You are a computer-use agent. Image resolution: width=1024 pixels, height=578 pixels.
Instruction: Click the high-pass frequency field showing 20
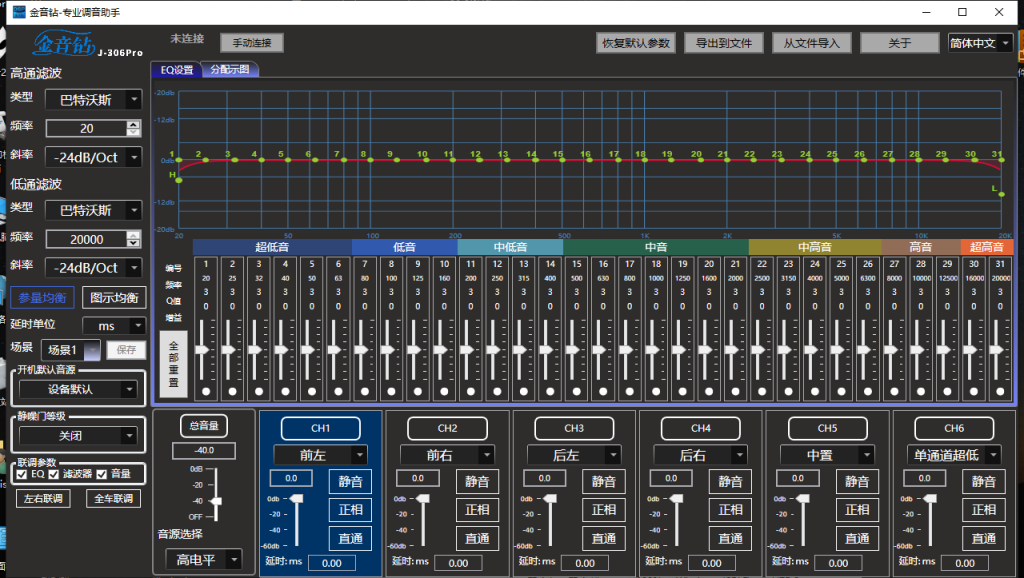(x=86, y=129)
